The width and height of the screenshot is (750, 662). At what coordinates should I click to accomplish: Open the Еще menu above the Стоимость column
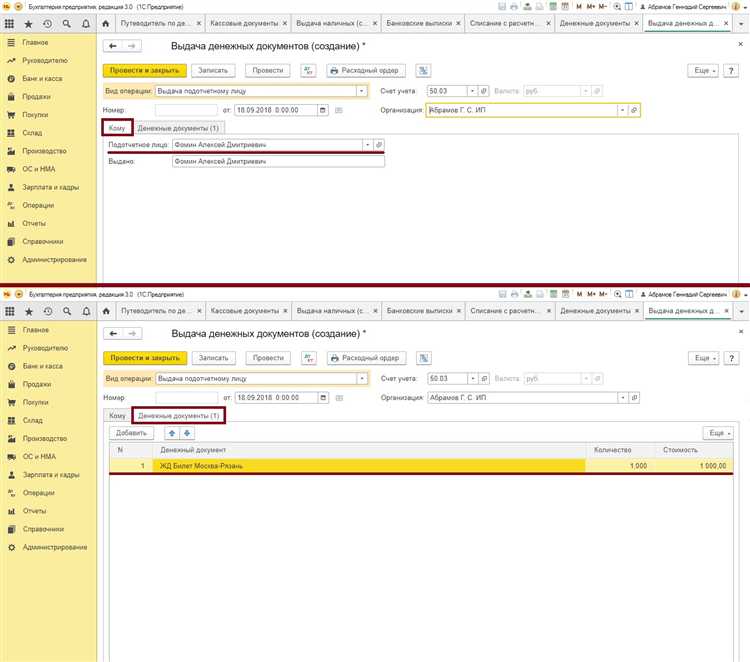point(717,433)
